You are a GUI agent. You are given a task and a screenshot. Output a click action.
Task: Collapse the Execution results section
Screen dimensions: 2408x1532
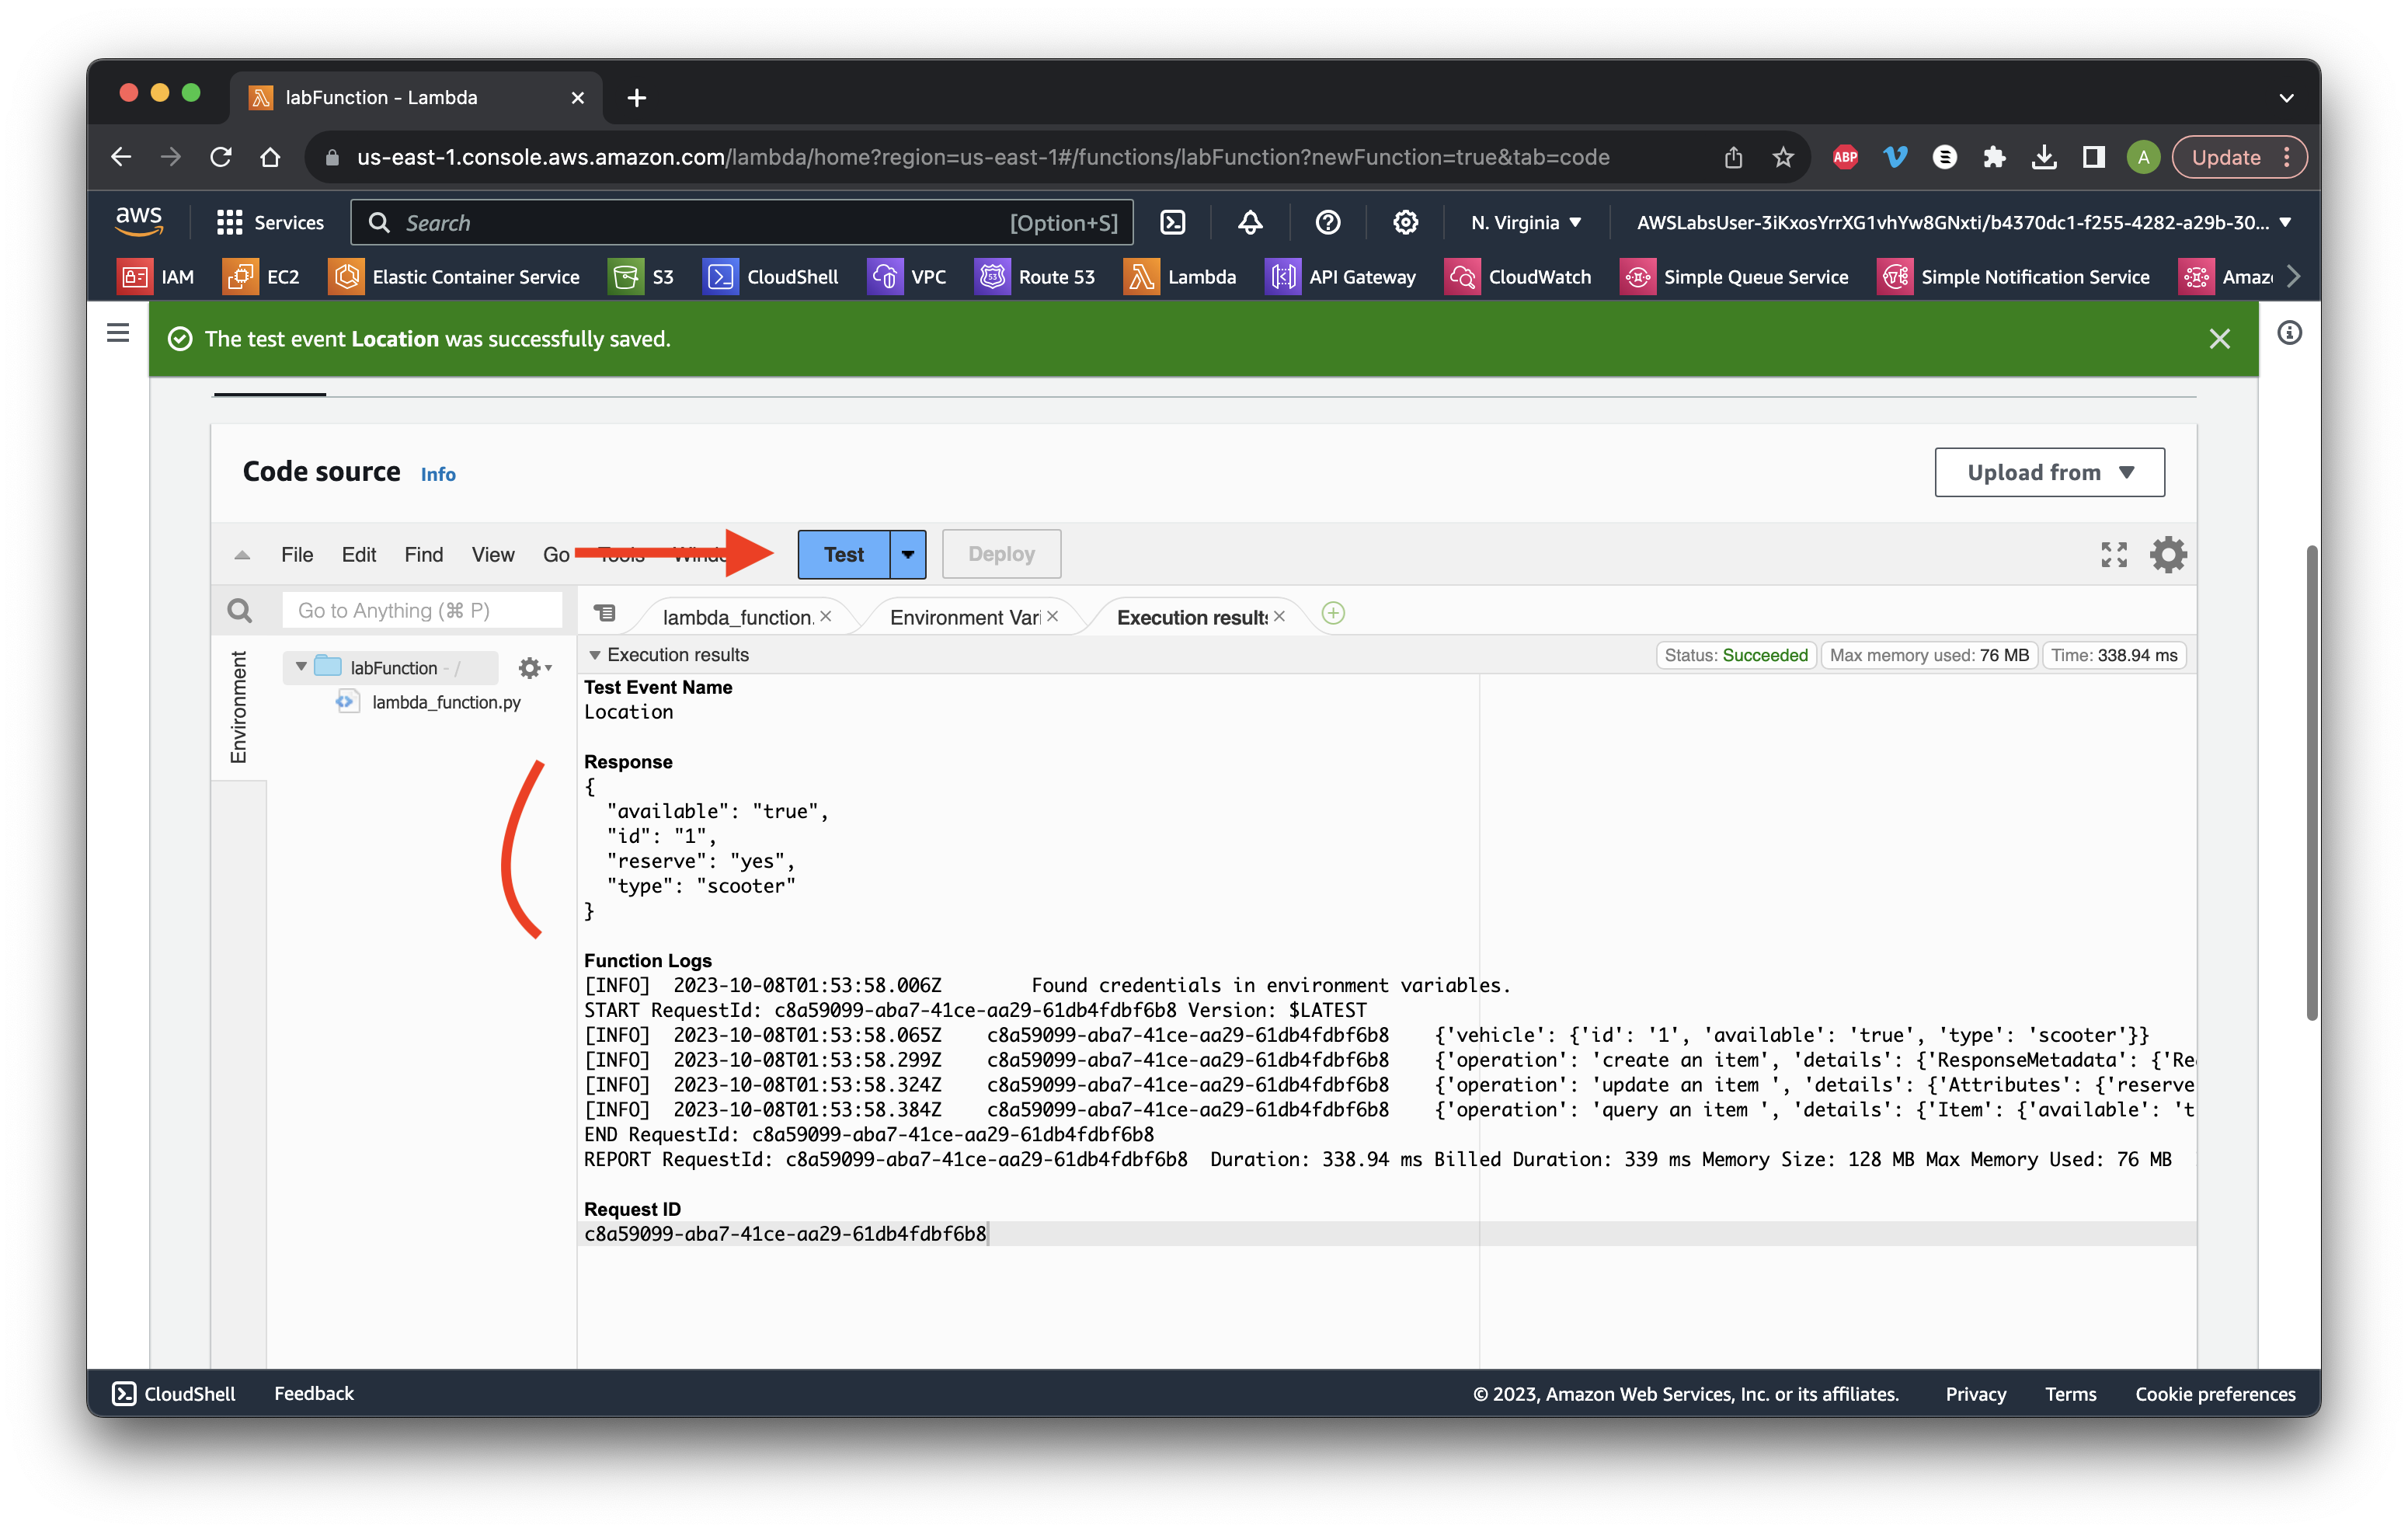[595, 655]
